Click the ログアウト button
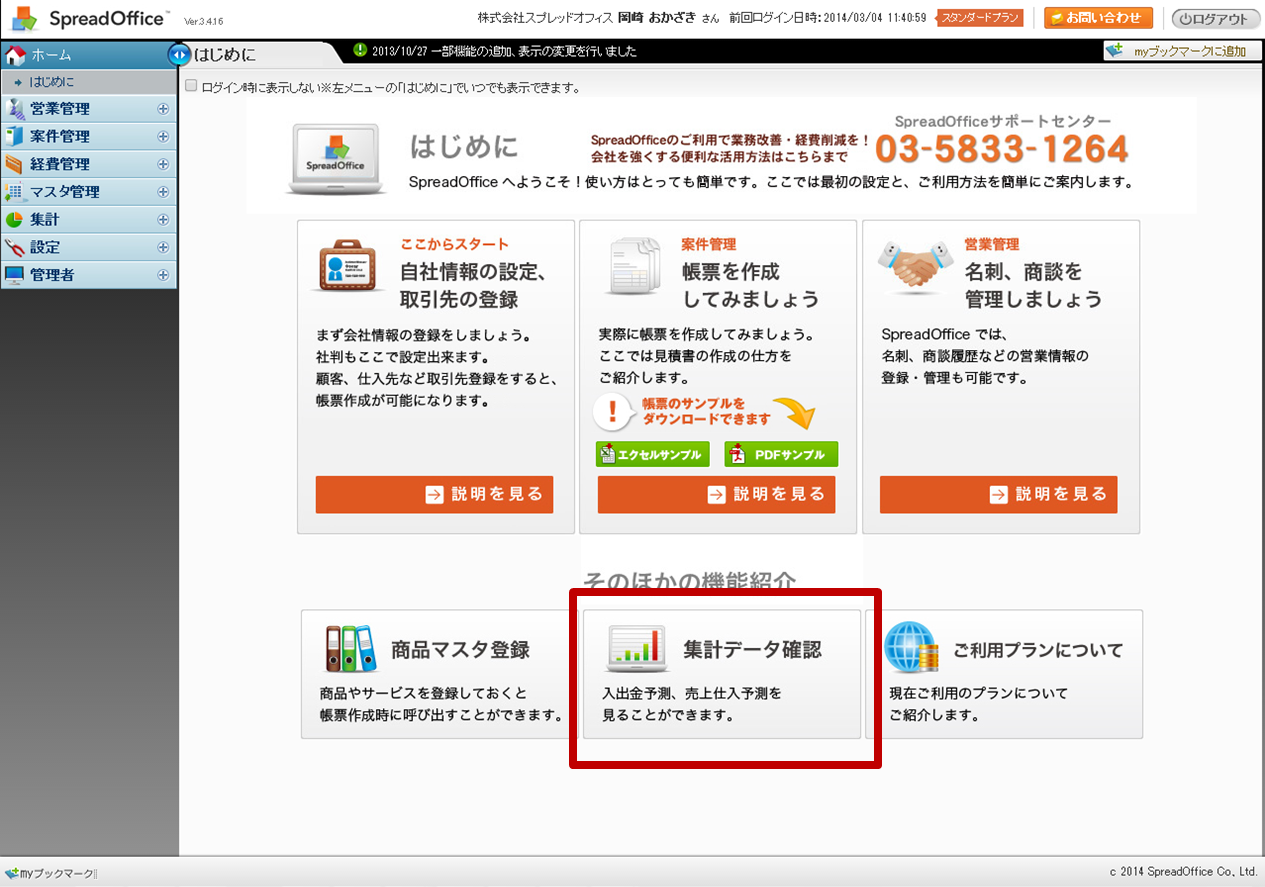 click(1216, 18)
